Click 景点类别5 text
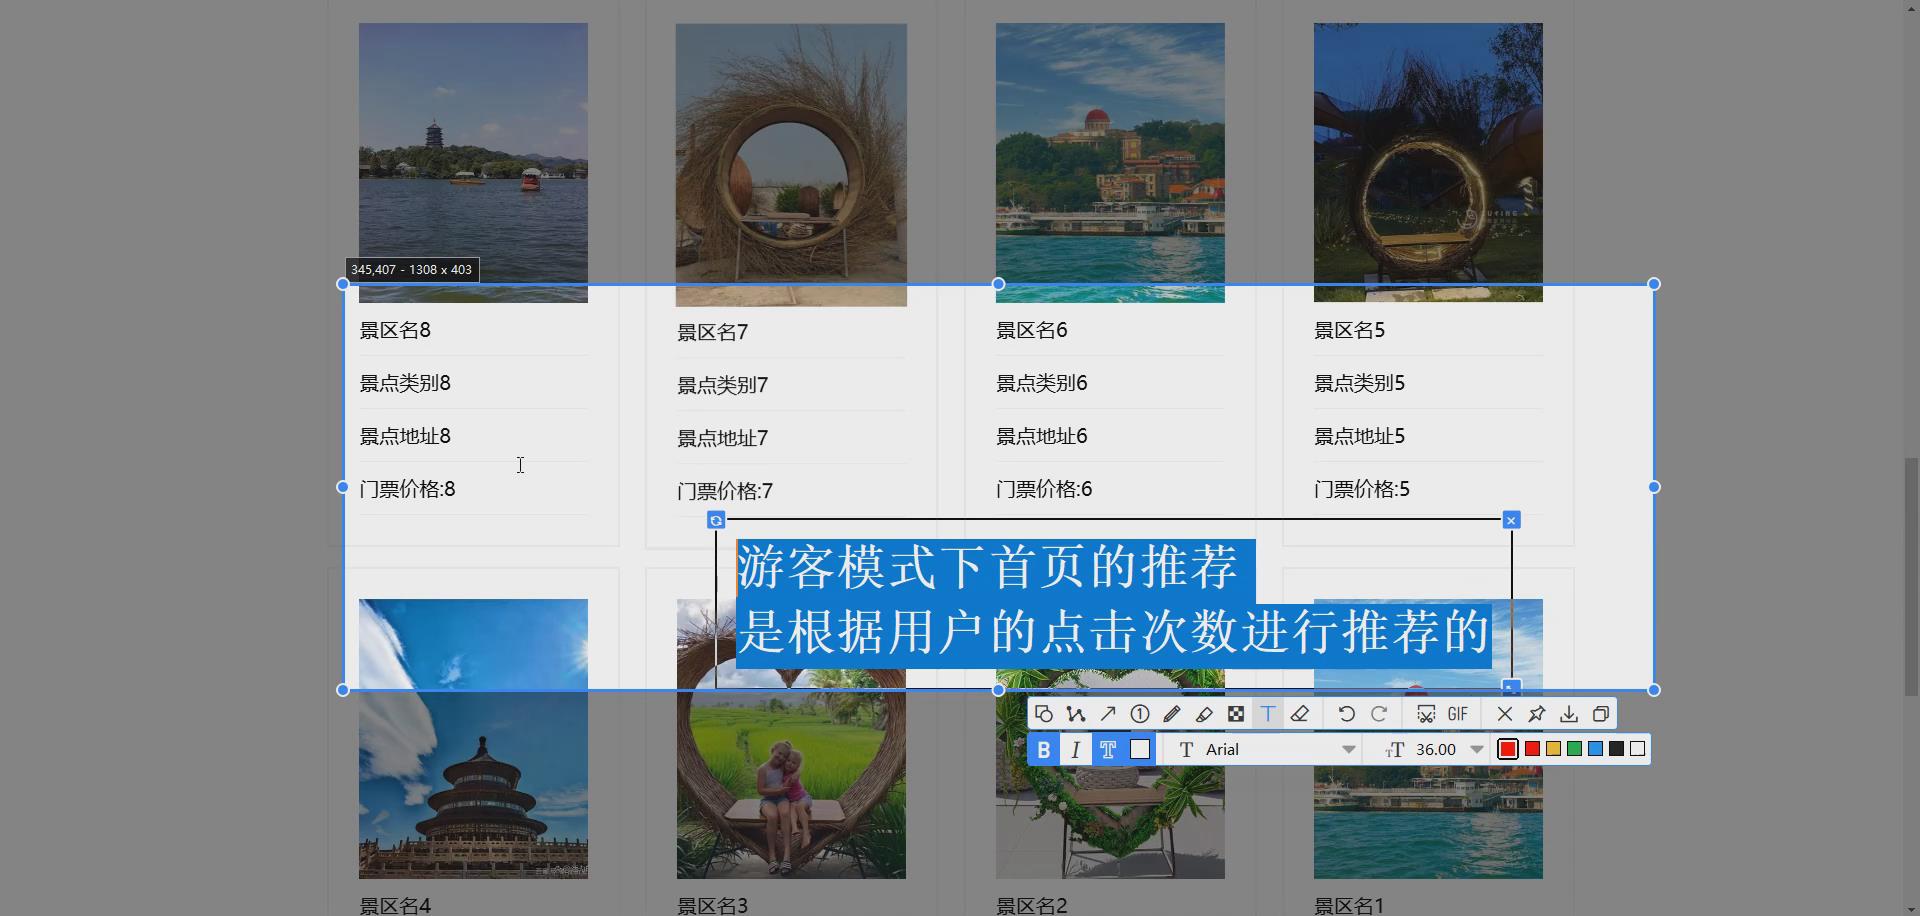The image size is (1920, 916). pos(1360,383)
